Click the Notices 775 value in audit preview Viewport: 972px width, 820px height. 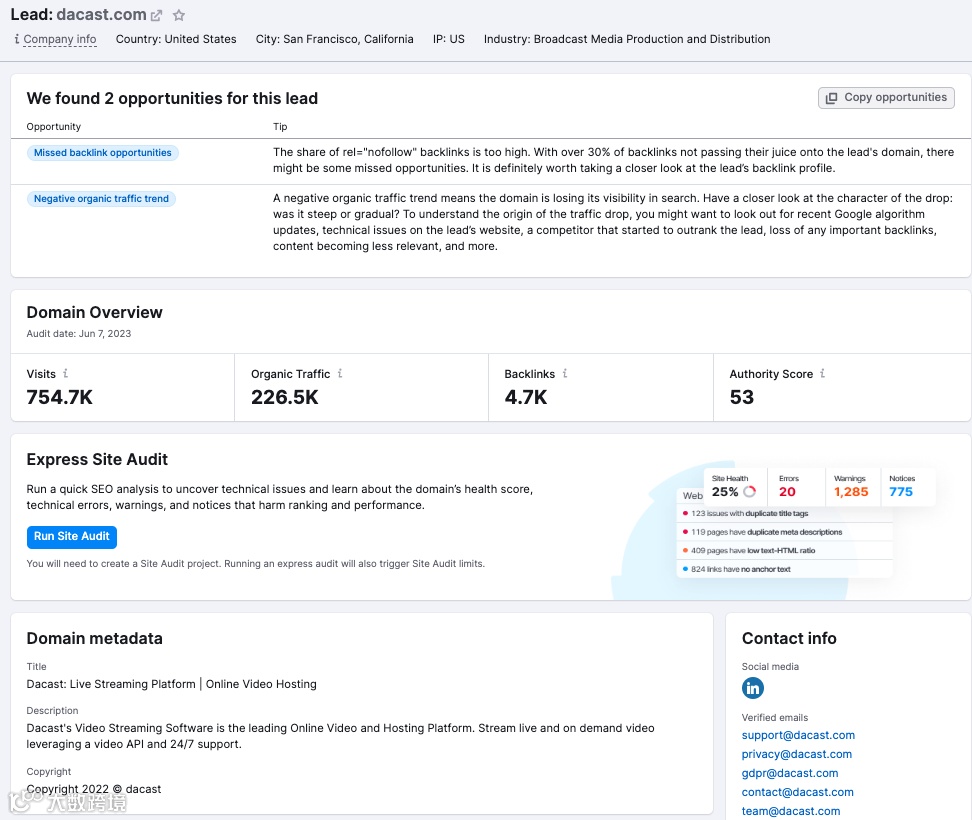(x=901, y=492)
